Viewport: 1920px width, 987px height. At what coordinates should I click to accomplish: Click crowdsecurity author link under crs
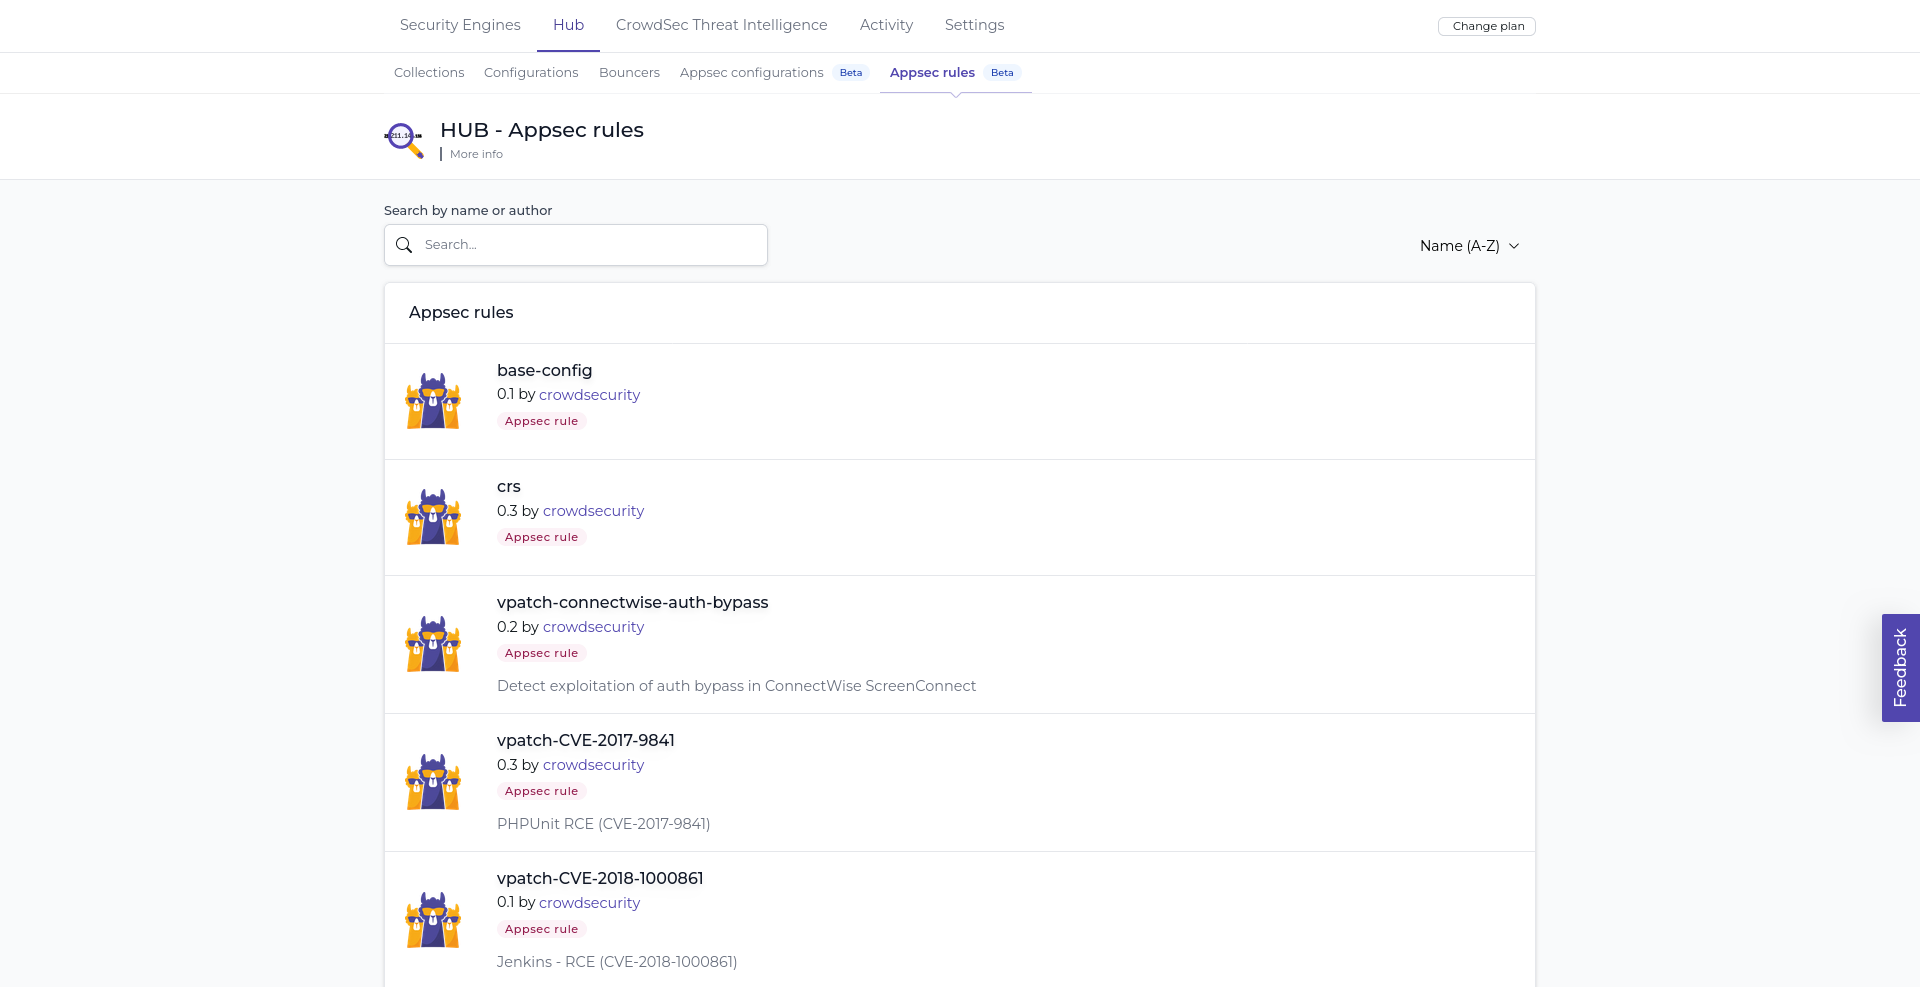coord(593,510)
